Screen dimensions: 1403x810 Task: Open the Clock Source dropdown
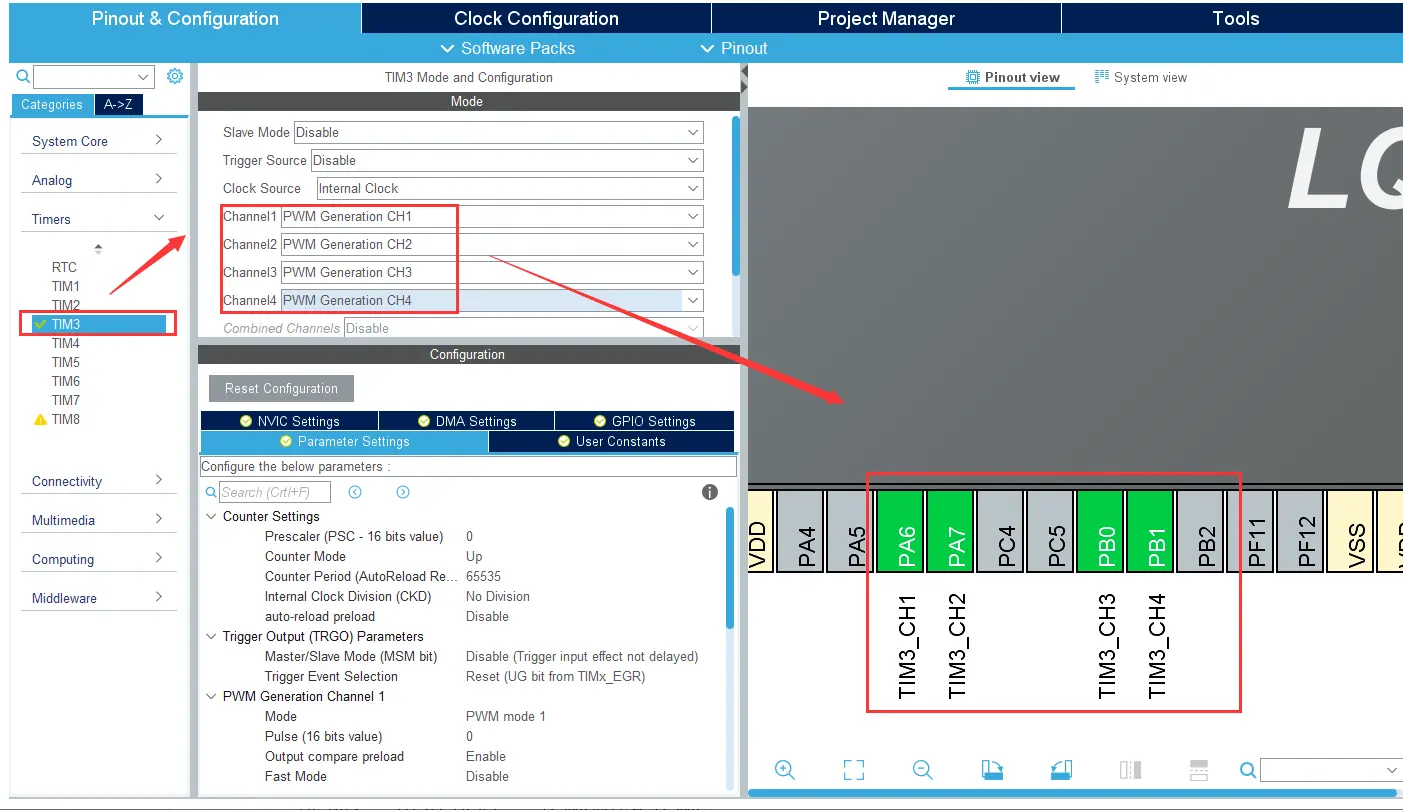click(693, 188)
